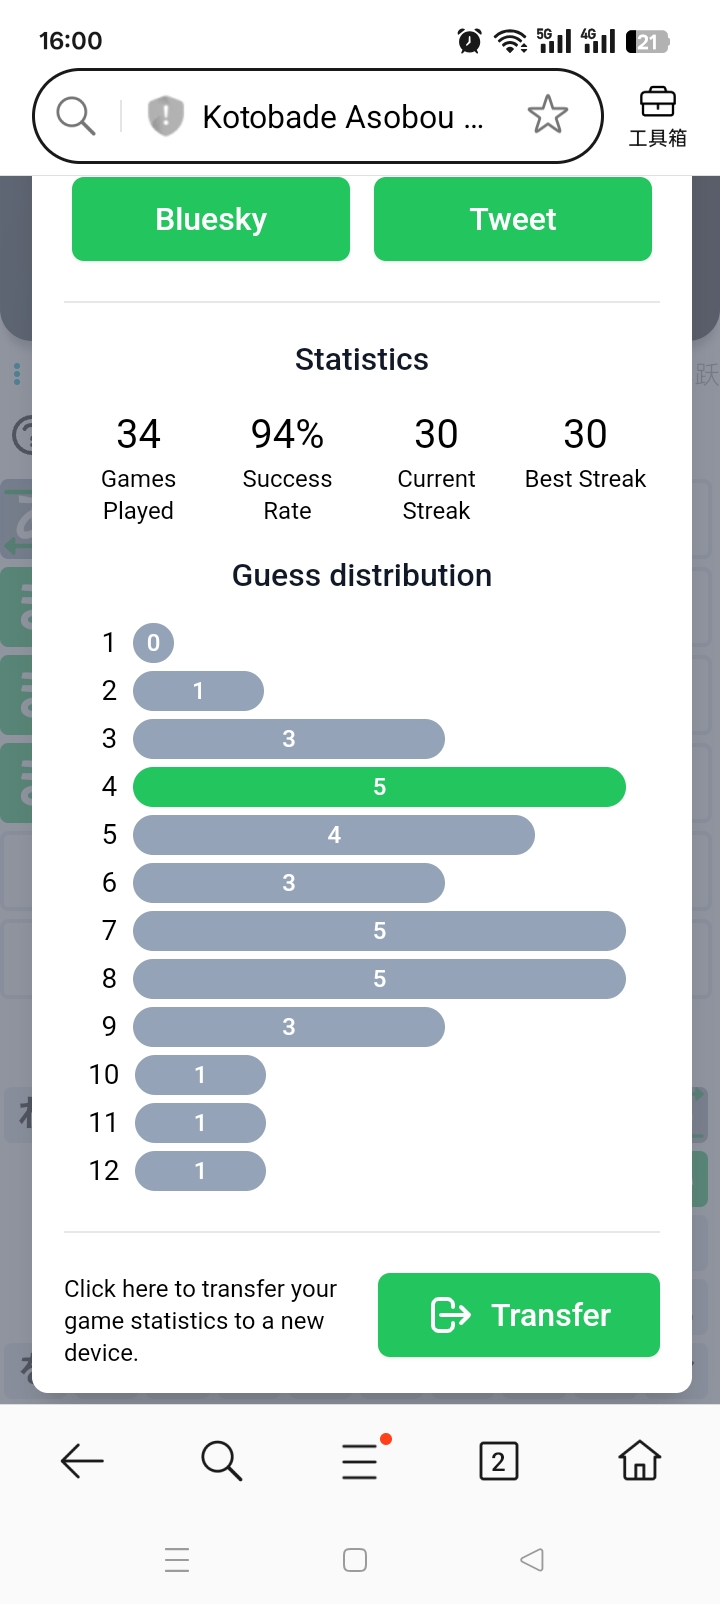Tap the 7-guess distribution bar
The width and height of the screenshot is (720, 1604).
[379, 931]
